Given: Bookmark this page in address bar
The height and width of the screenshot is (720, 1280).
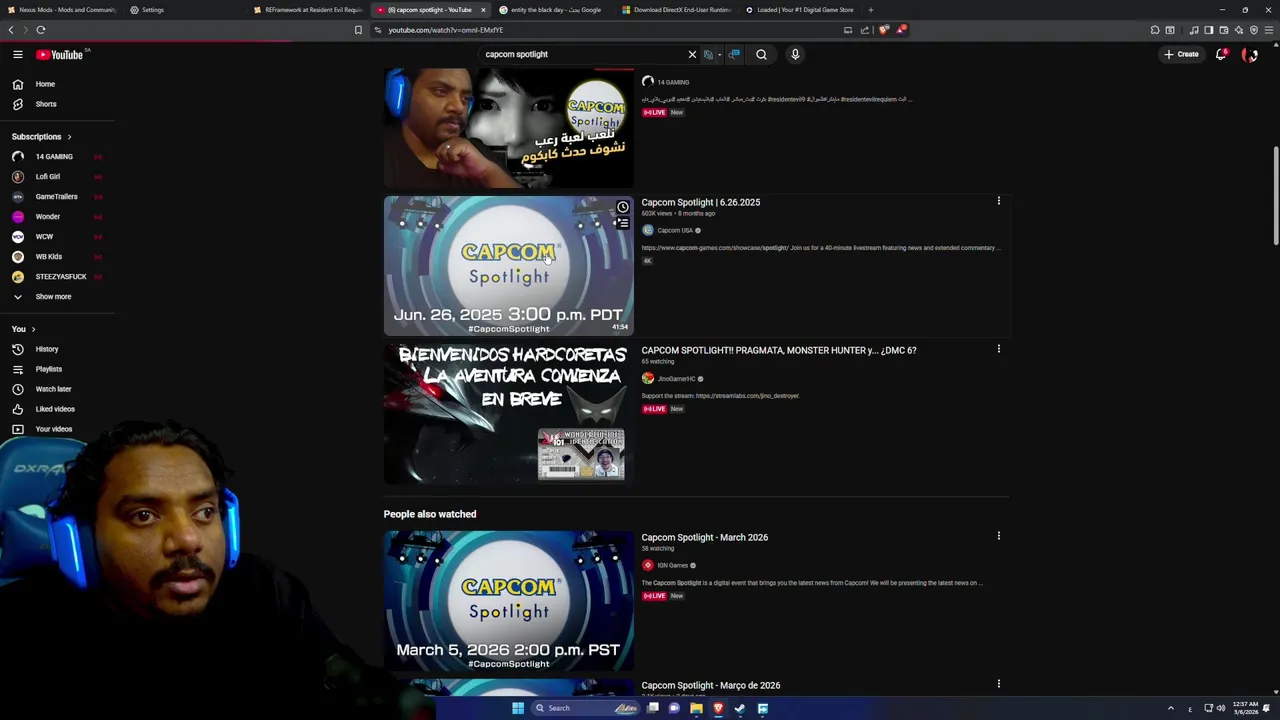Looking at the screenshot, I should [358, 30].
